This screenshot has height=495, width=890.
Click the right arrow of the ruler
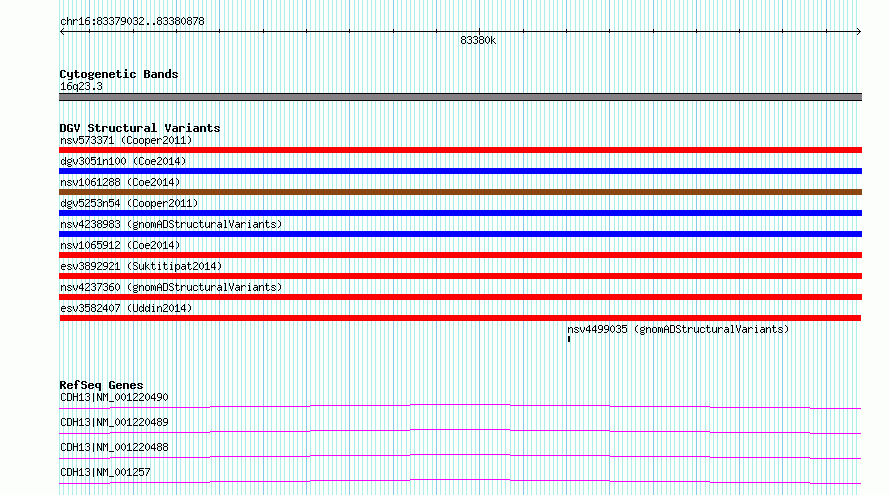(858, 32)
